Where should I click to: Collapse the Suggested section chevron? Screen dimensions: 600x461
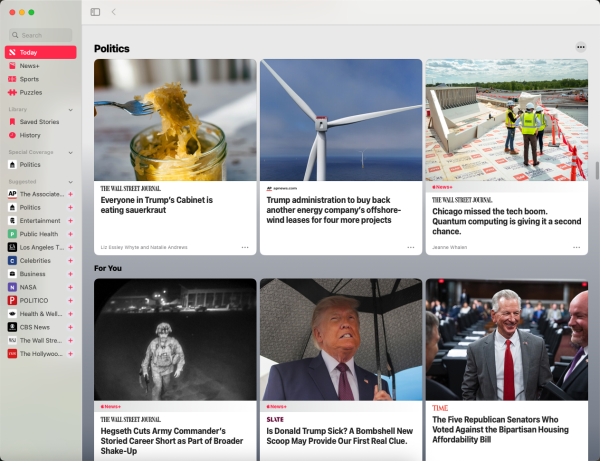(70, 182)
